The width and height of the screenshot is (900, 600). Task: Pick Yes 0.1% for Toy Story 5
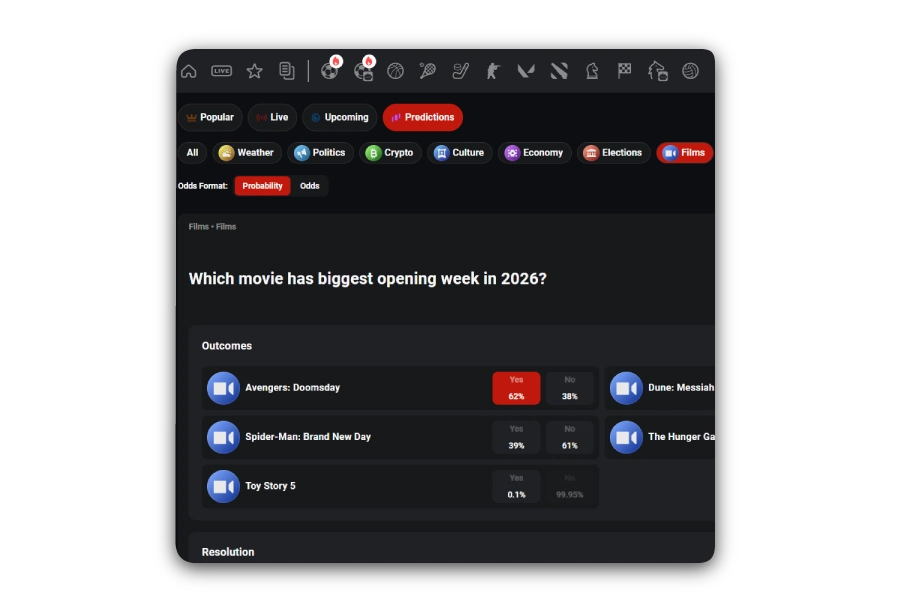click(516, 487)
